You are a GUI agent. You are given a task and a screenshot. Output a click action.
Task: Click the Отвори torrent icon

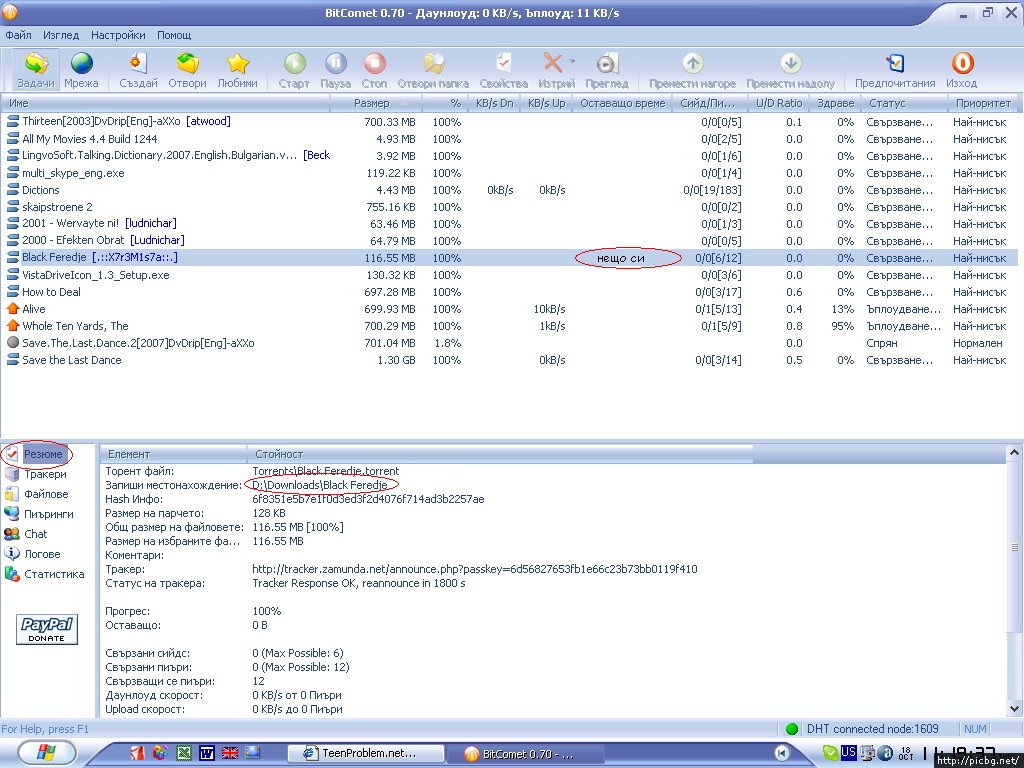coord(187,64)
